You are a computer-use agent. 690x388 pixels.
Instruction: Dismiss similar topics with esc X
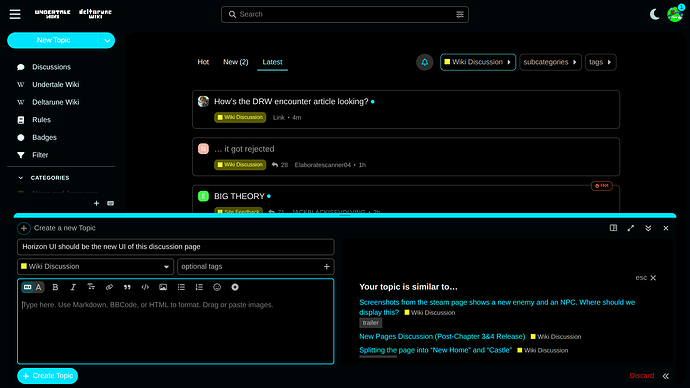(646, 278)
